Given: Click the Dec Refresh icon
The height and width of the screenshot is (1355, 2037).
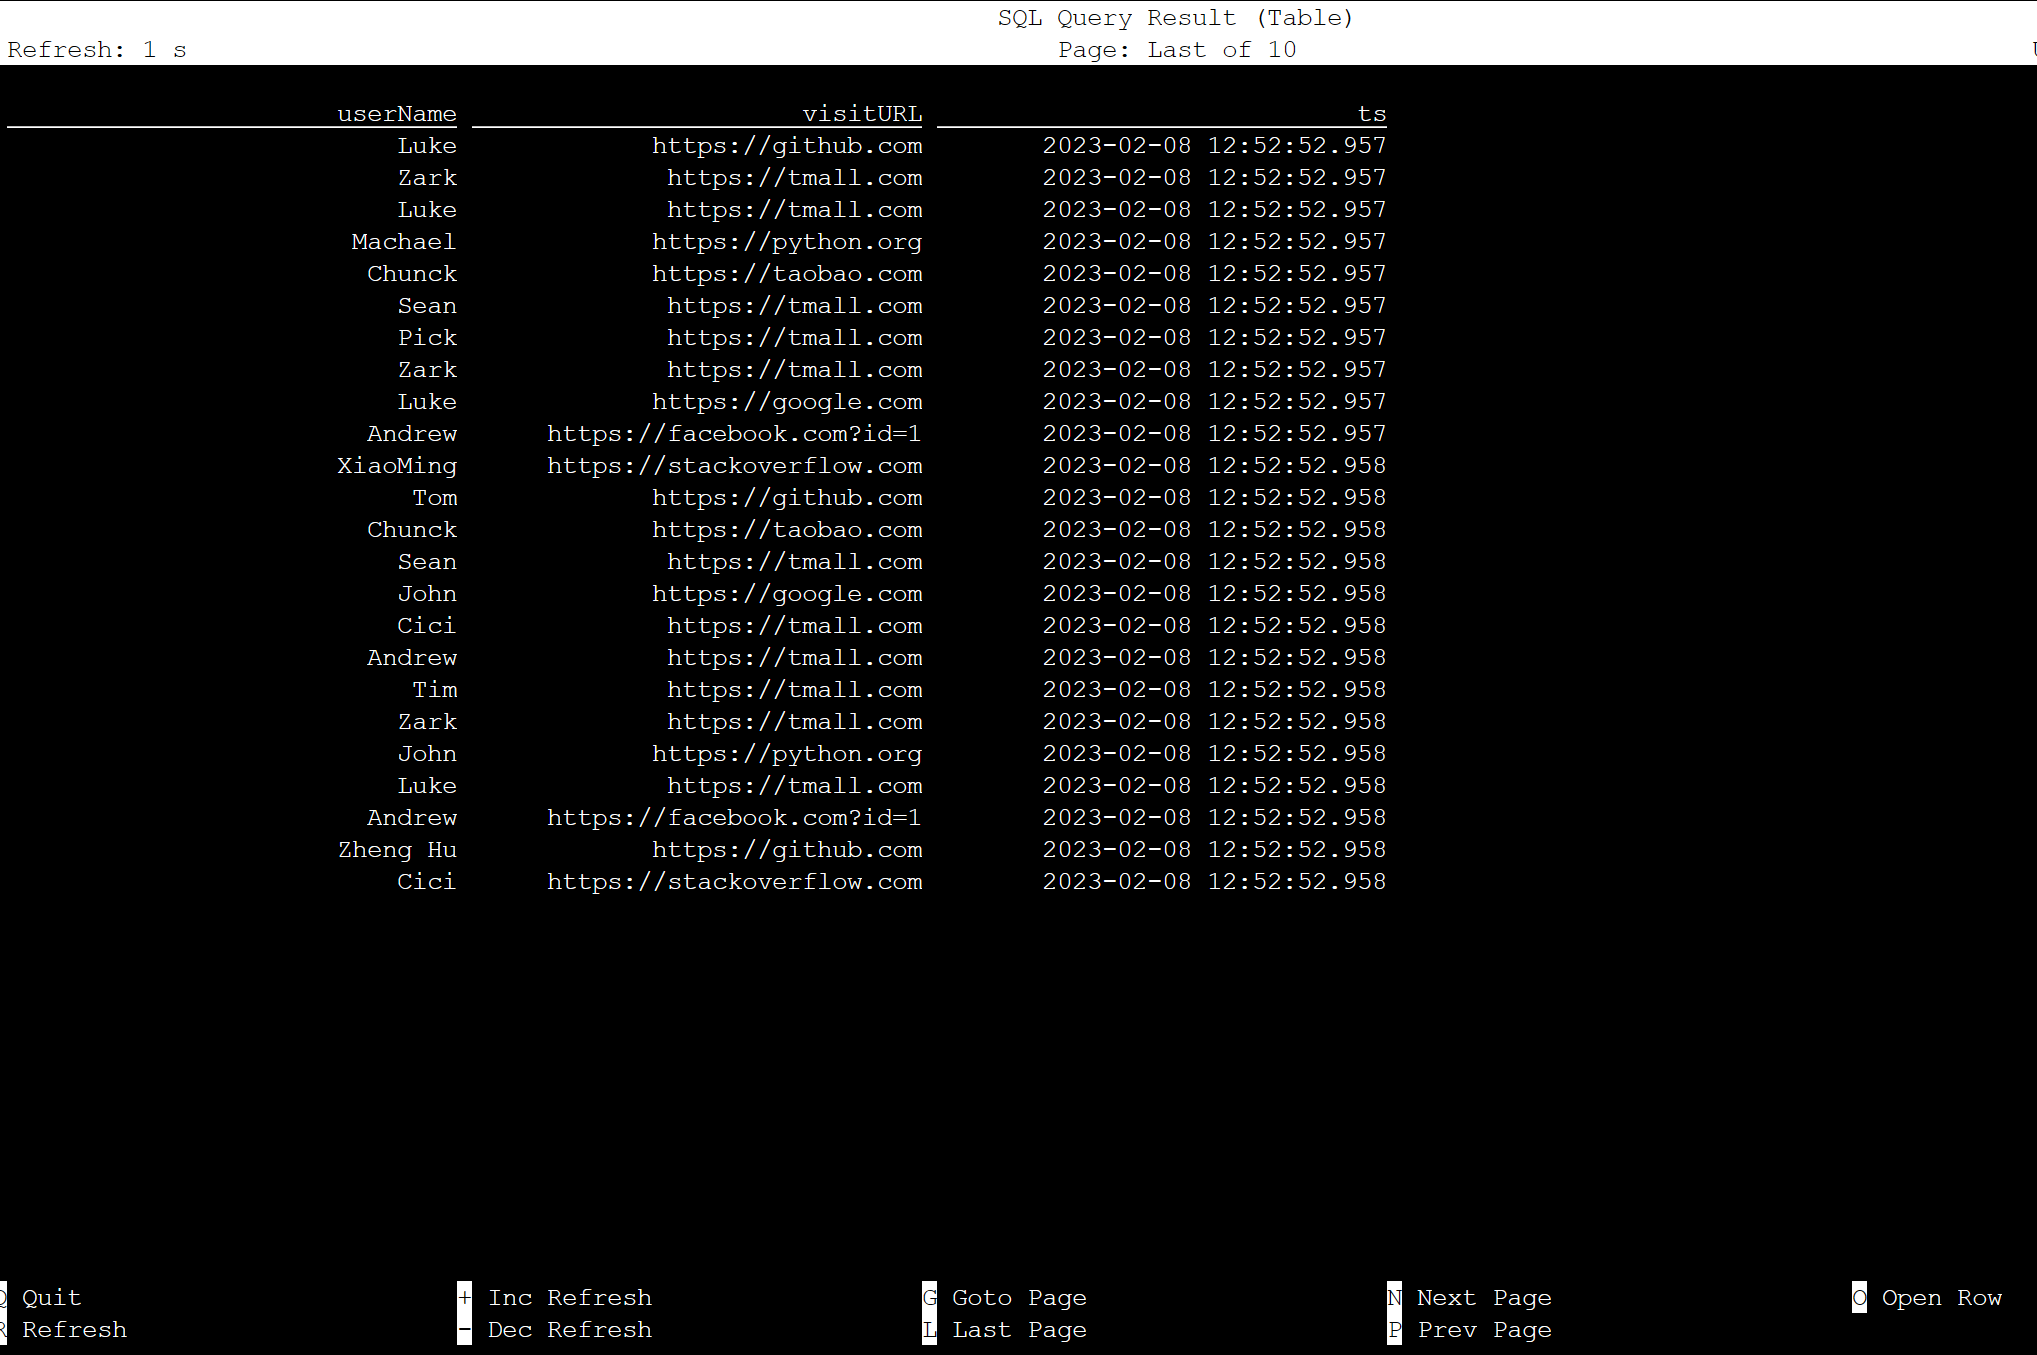Looking at the screenshot, I should [x=461, y=1329].
